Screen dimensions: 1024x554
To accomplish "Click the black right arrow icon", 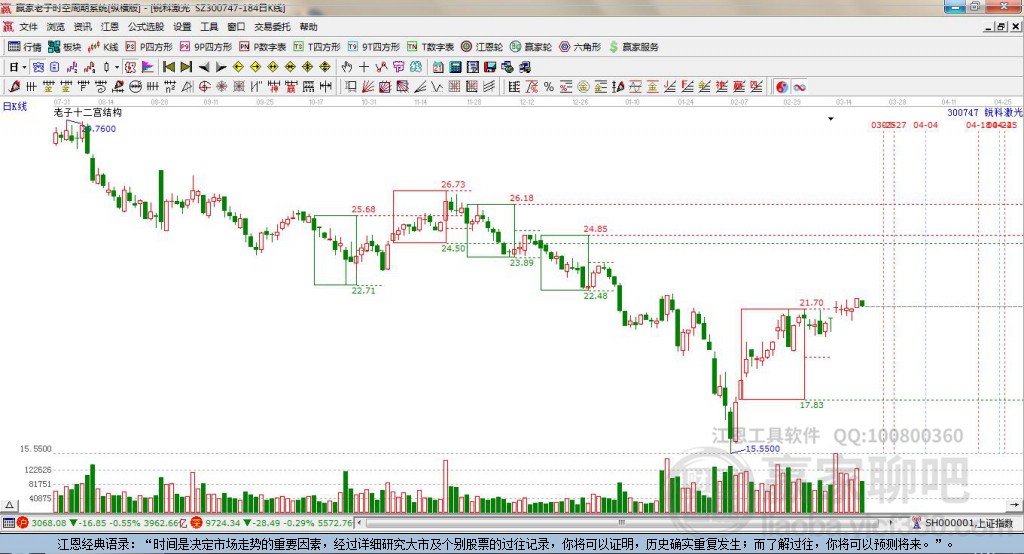I will tap(221, 67).
